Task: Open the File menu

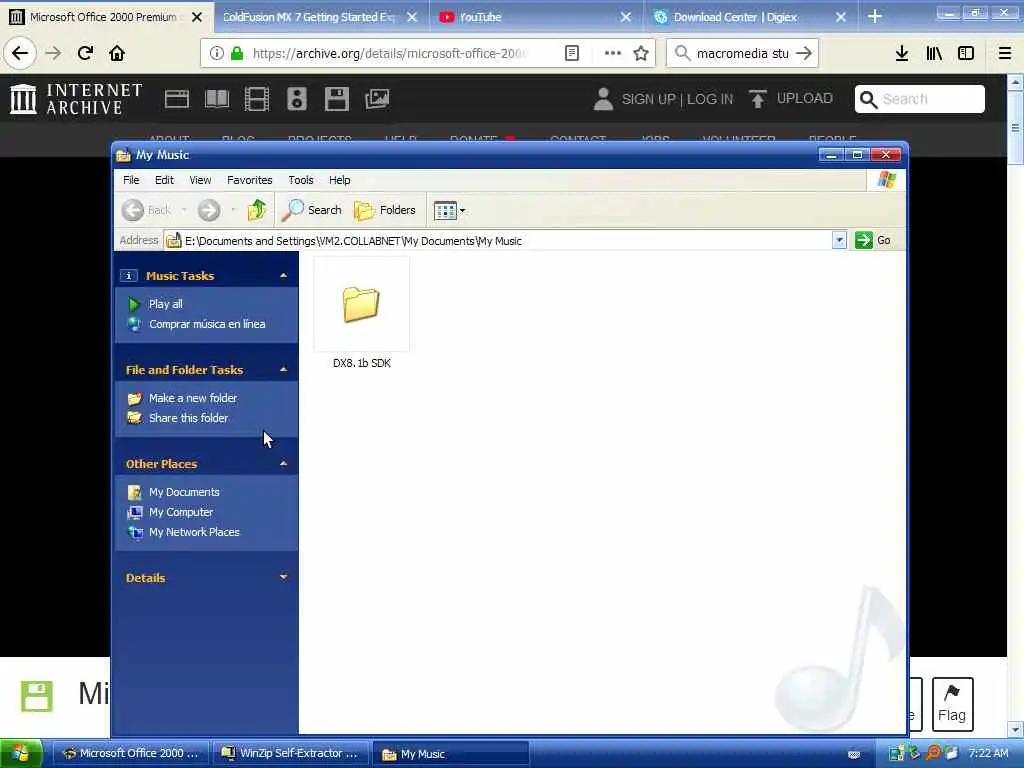Action: pos(131,180)
